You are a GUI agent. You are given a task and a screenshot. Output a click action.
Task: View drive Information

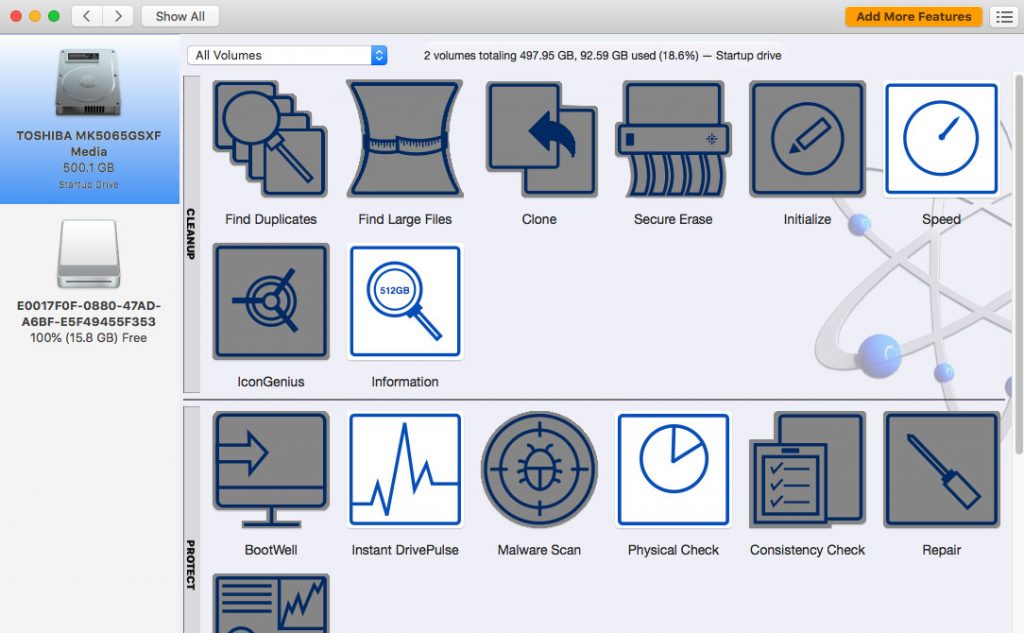point(404,301)
